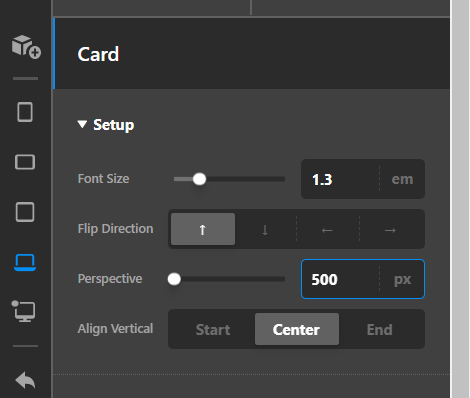Viewport: 470px width, 398px height.
Task: Collapse the Setup section
Action: tap(106, 125)
